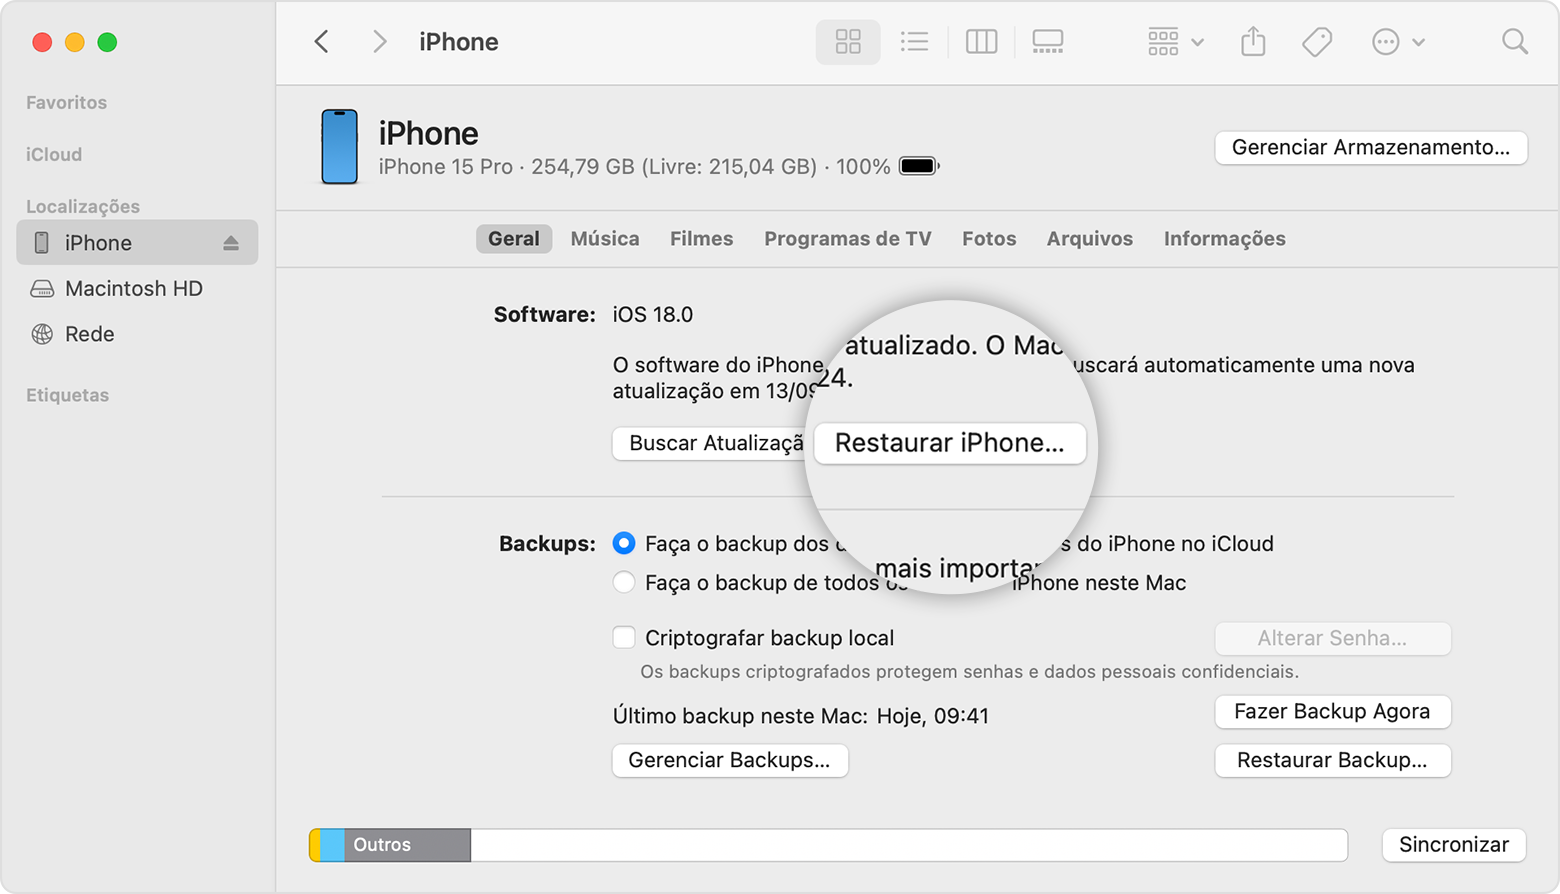
Task: Go back with the left chevron
Action: click(x=321, y=41)
